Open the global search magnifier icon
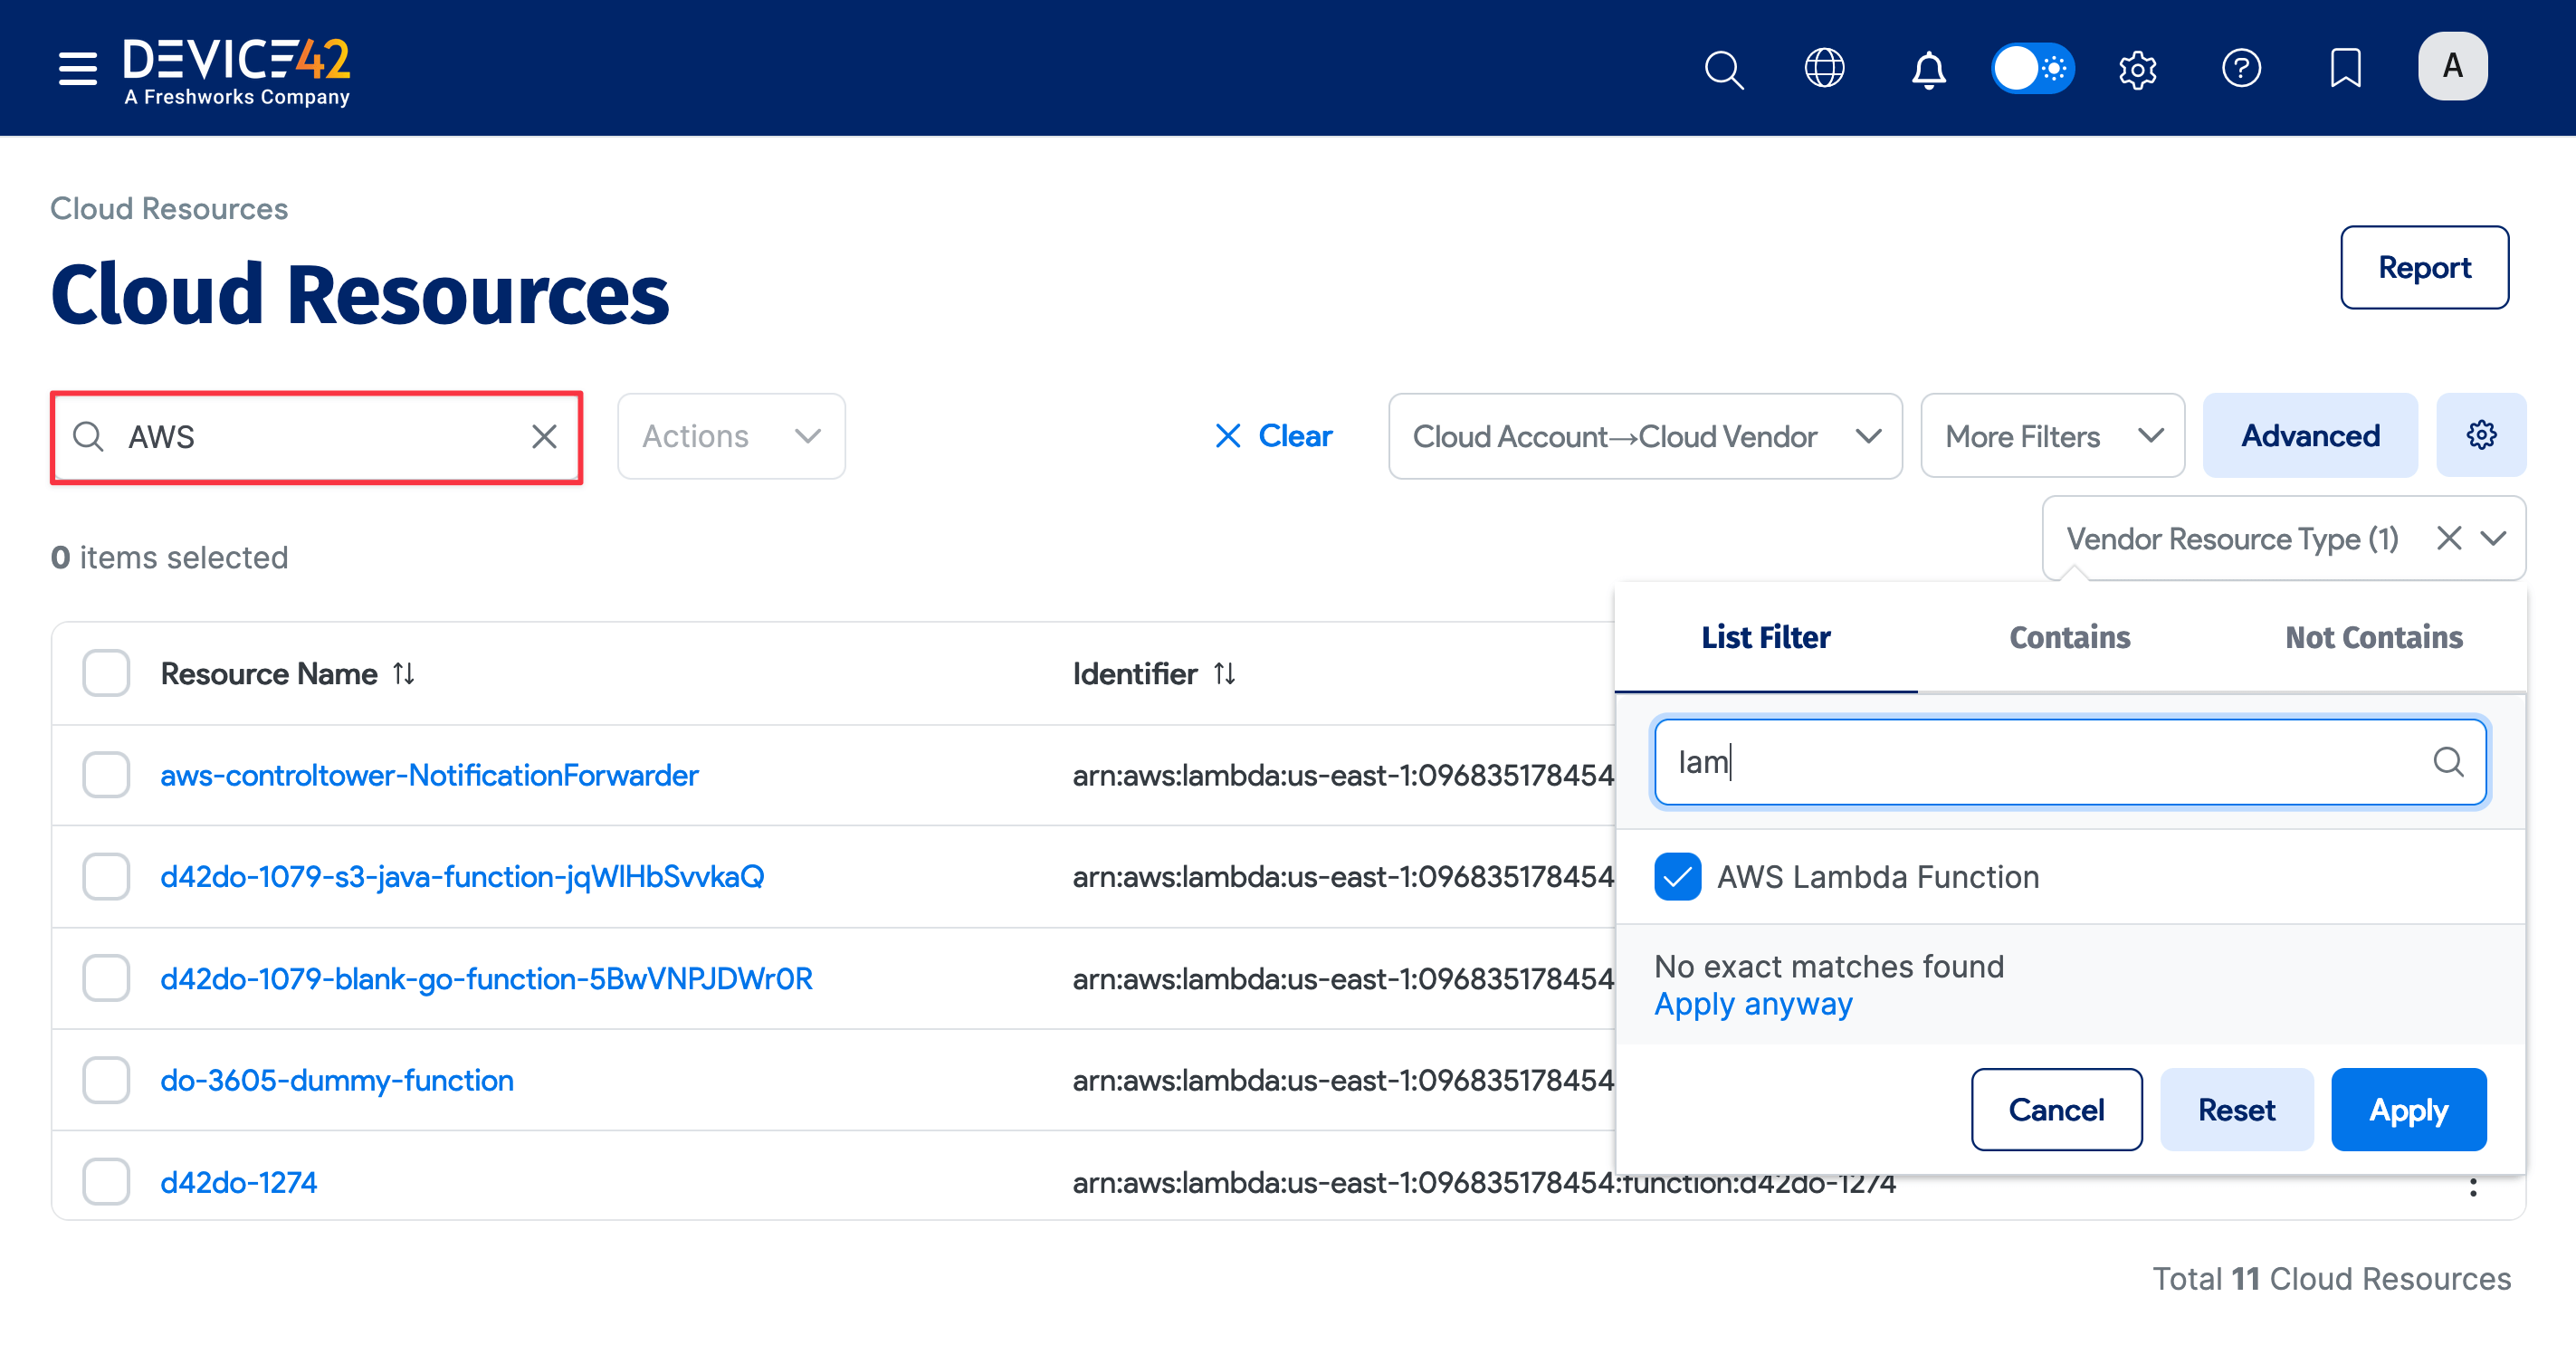Image resolution: width=2576 pixels, height=1354 pixels. pos(1724,68)
